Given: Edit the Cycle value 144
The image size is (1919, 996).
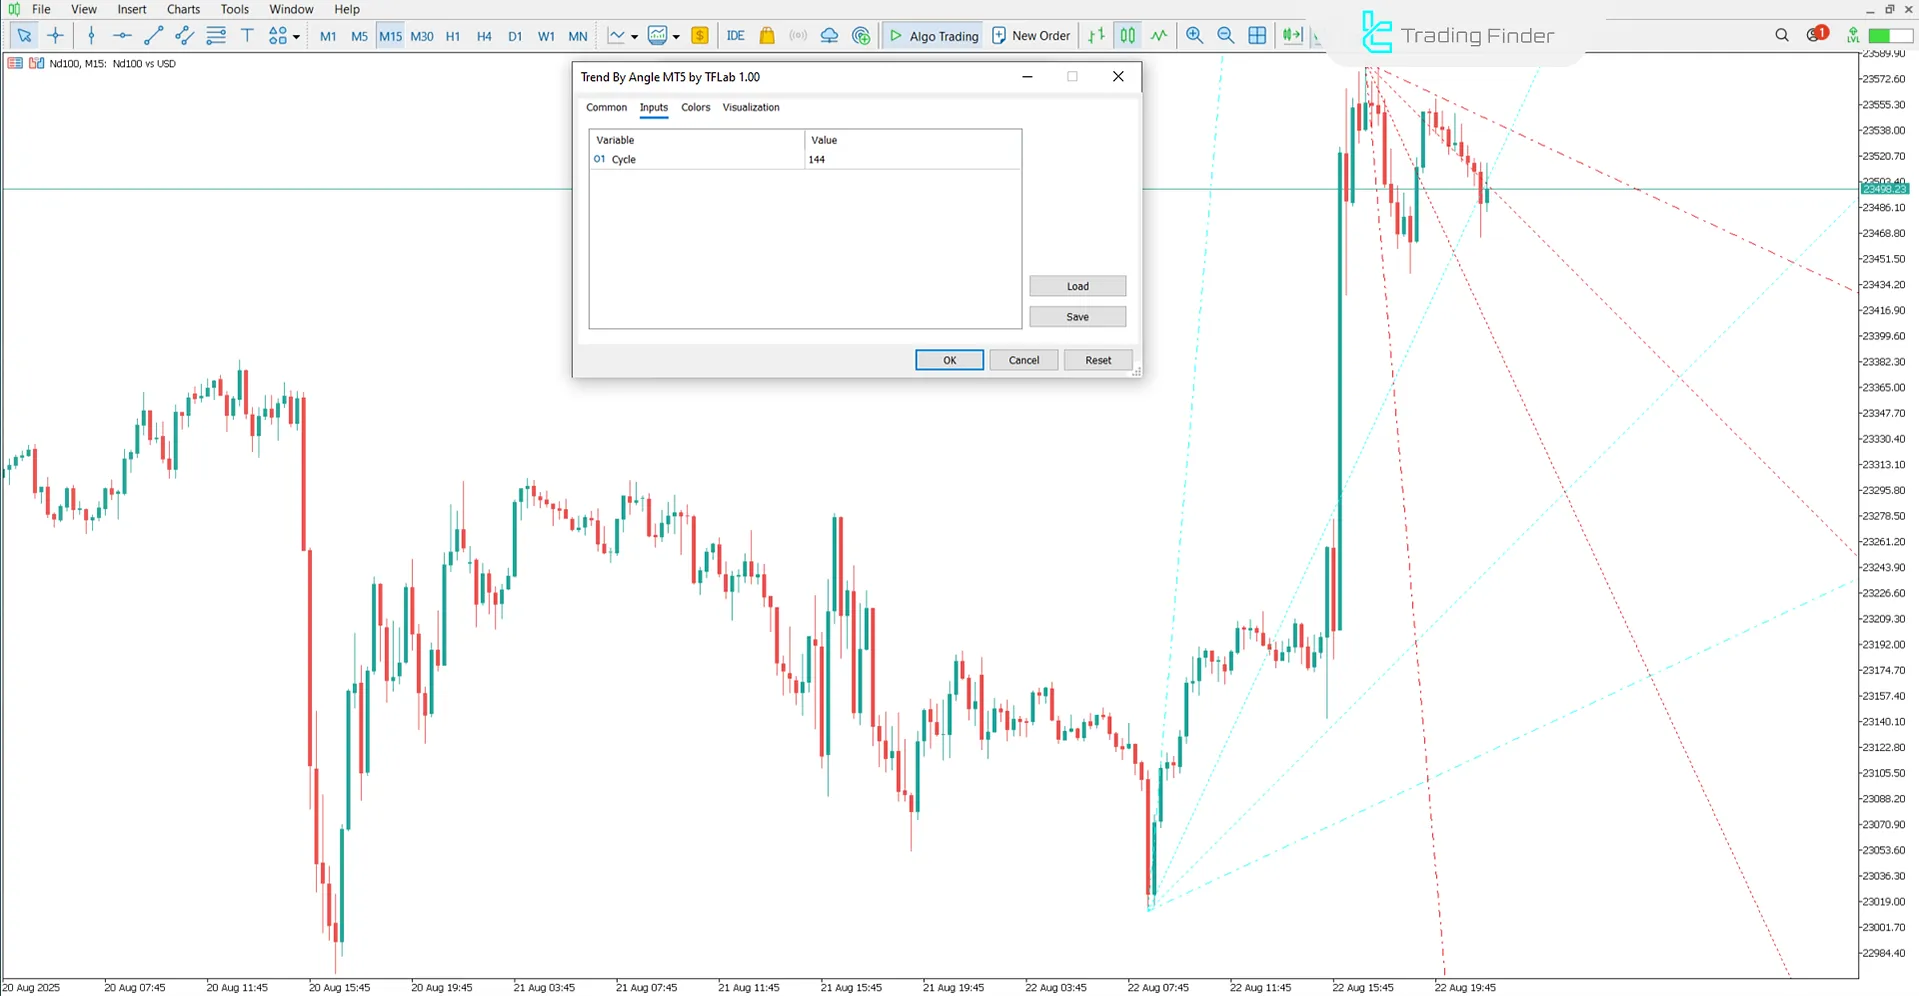Looking at the screenshot, I should 816,159.
